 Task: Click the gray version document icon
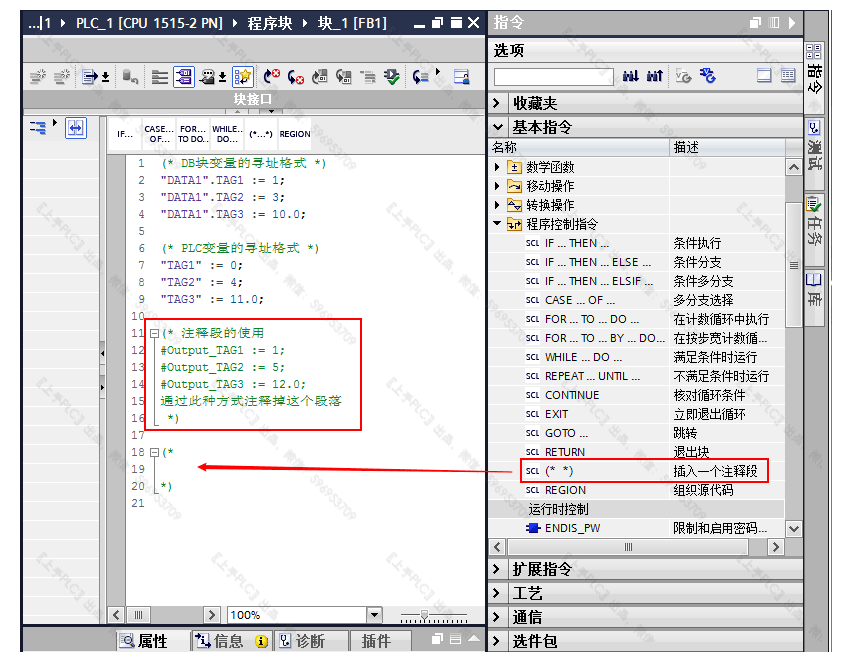click(683, 76)
